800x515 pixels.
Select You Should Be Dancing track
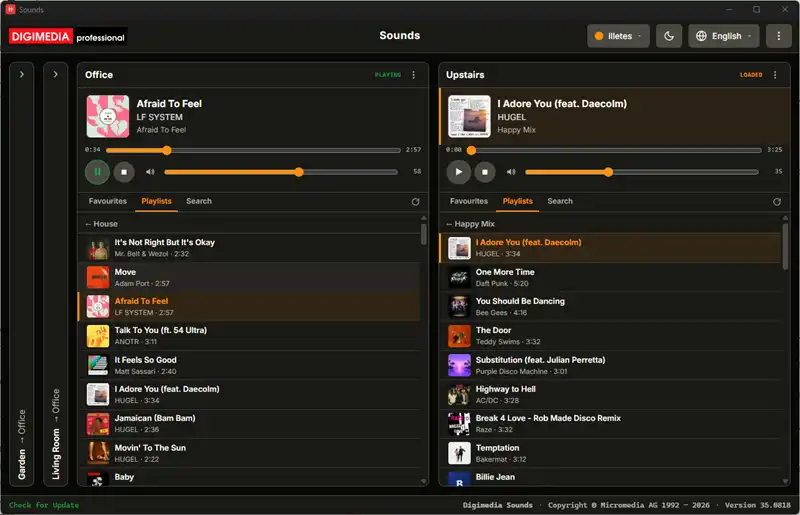pos(610,307)
